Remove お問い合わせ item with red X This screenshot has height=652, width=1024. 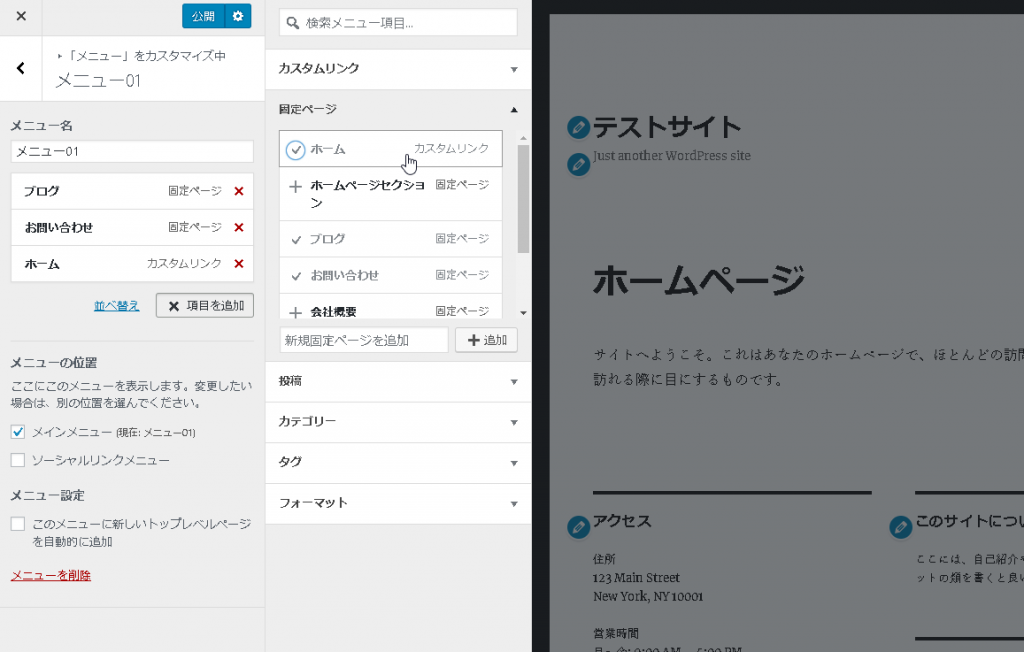(238, 227)
